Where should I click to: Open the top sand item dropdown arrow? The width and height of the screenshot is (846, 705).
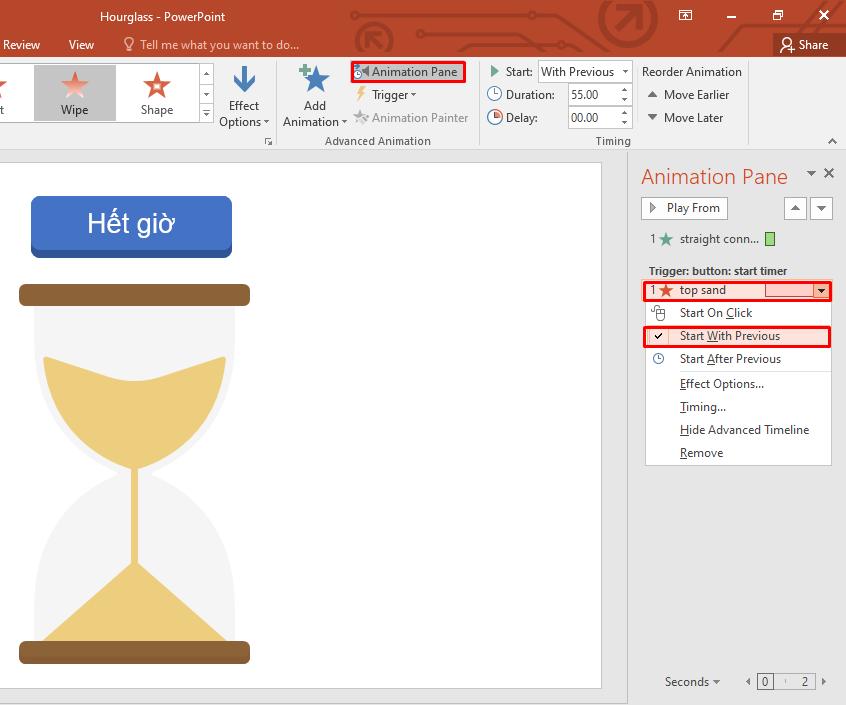[x=821, y=291]
